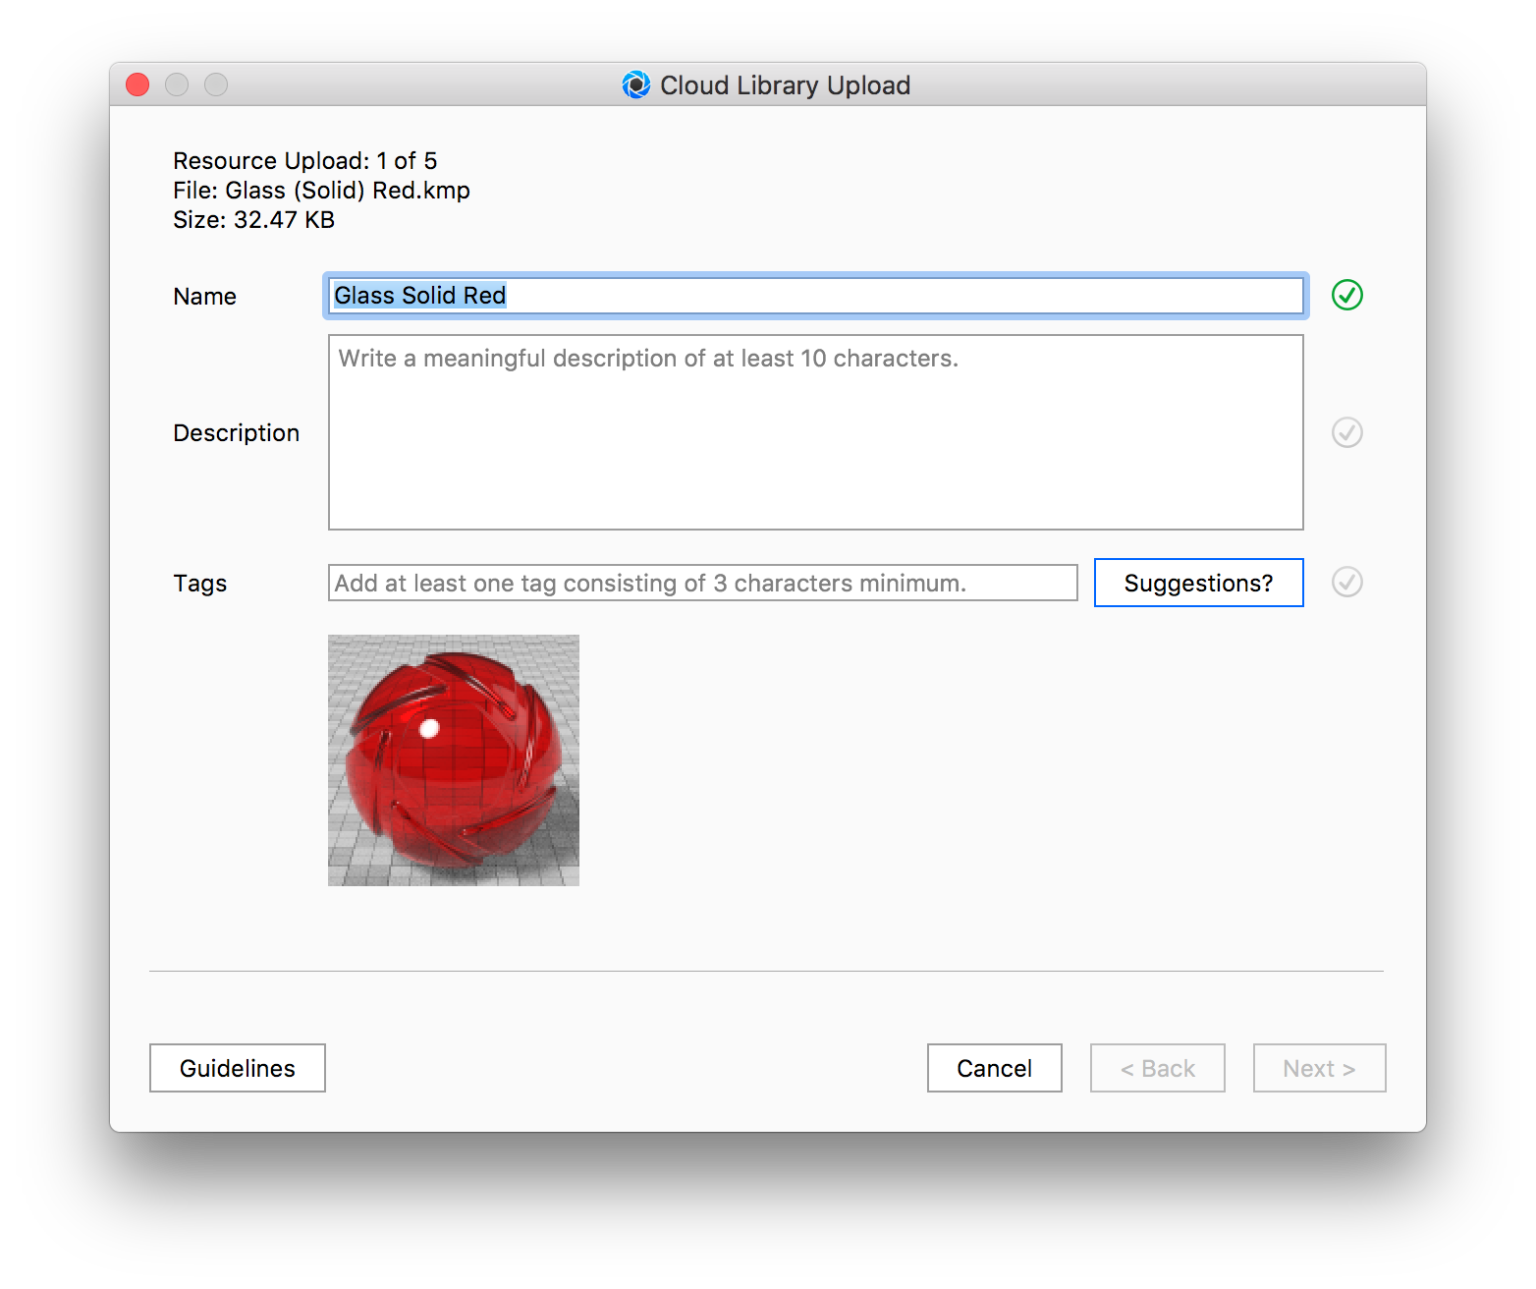Image resolution: width=1536 pixels, height=1289 pixels.
Task: Click the Next button
Action: (x=1318, y=1067)
